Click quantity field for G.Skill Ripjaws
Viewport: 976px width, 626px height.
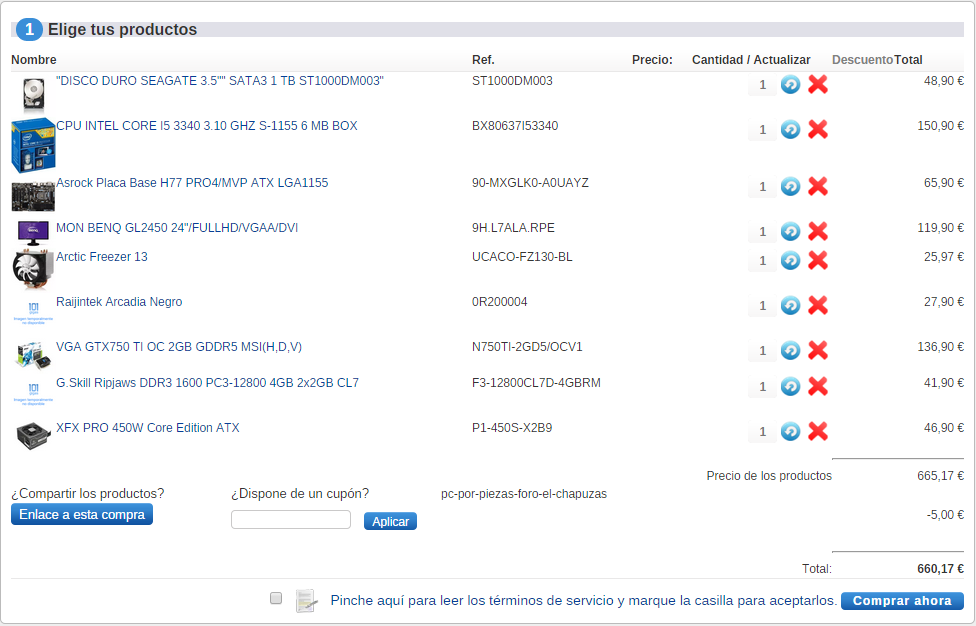tap(762, 387)
